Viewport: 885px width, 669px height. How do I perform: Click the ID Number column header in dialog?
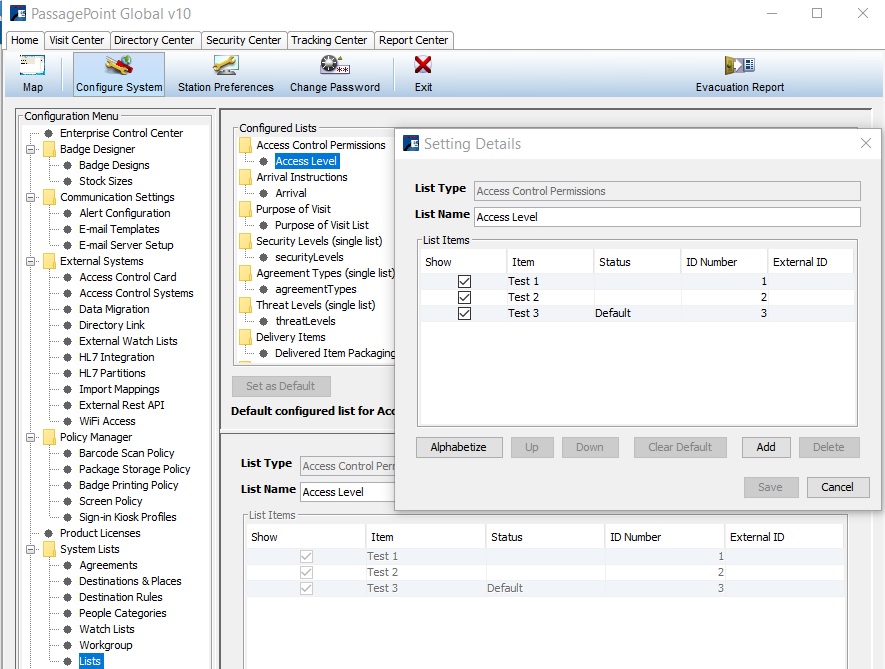(x=723, y=262)
